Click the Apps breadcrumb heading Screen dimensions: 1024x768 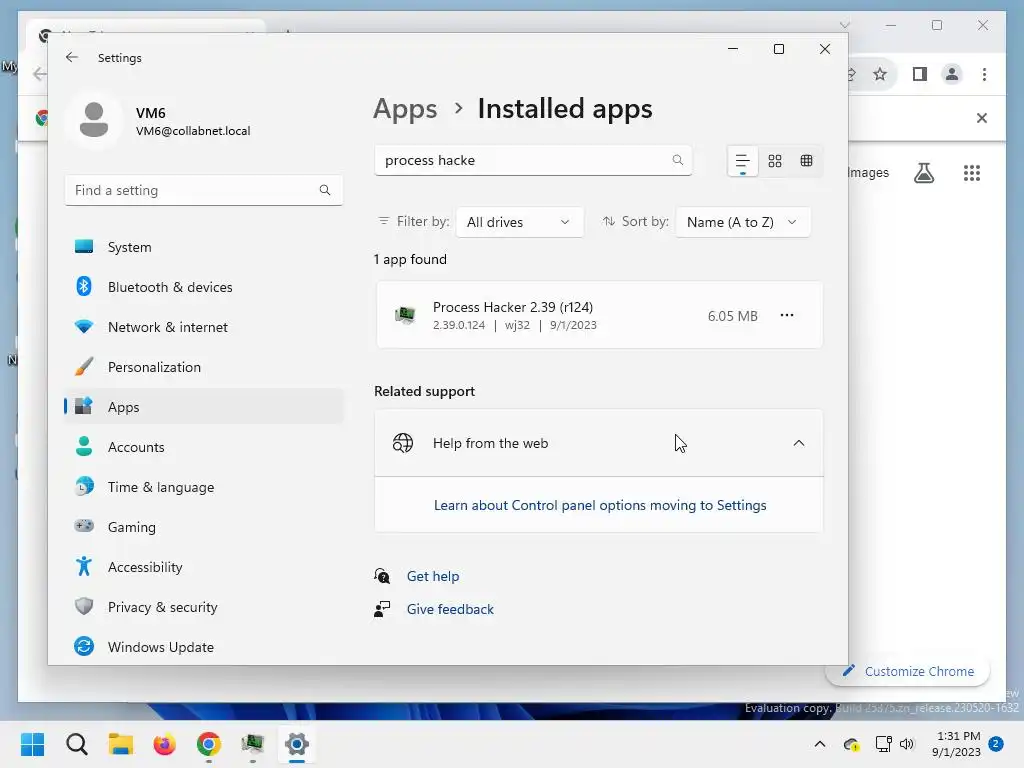point(405,108)
